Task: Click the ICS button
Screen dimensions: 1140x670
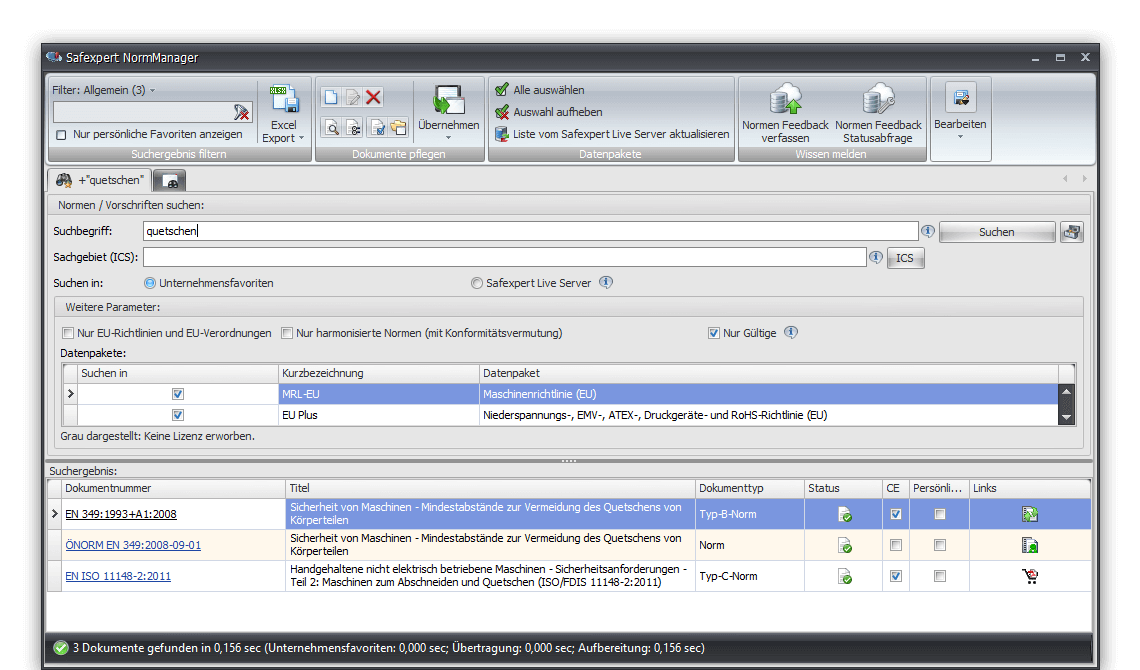Action: pyautogui.click(x=905, y=258)
